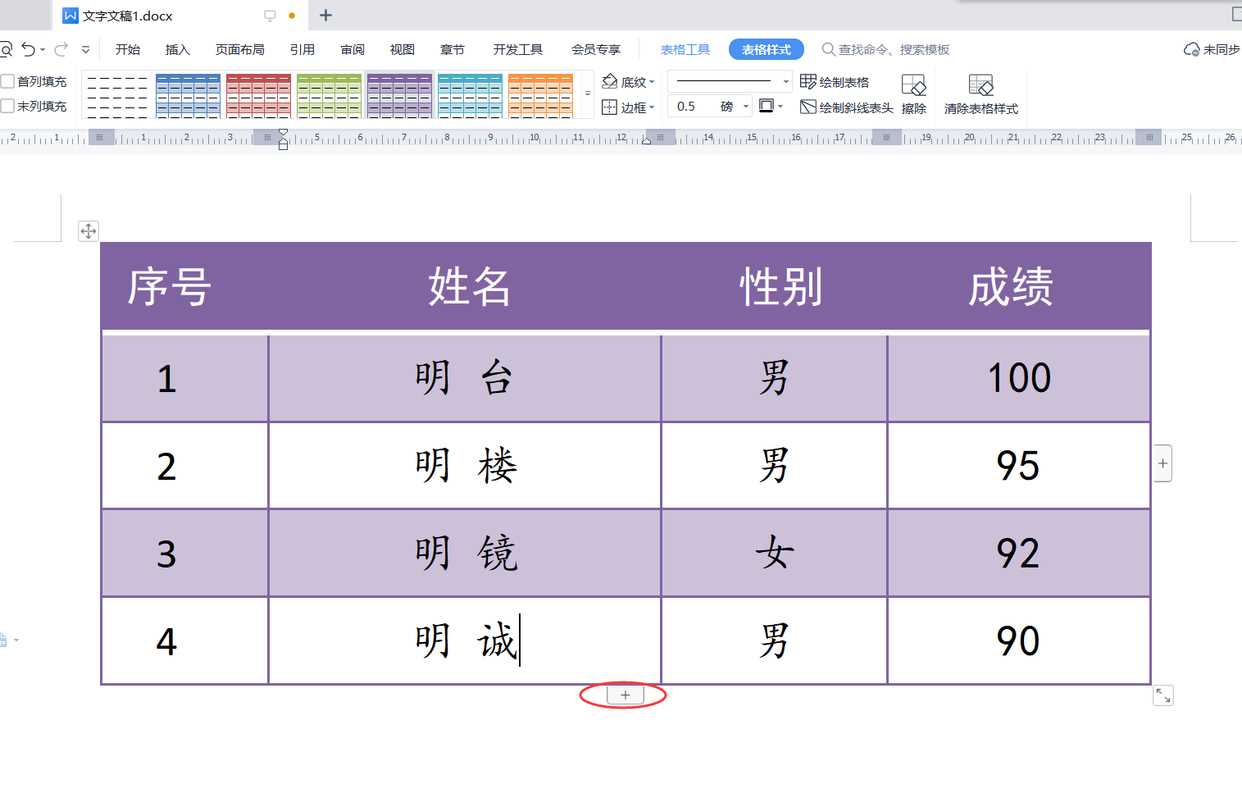Screen dimensions: 1242x807
Task: Click the undo arrow icon
Action: [x=27, y=49]
